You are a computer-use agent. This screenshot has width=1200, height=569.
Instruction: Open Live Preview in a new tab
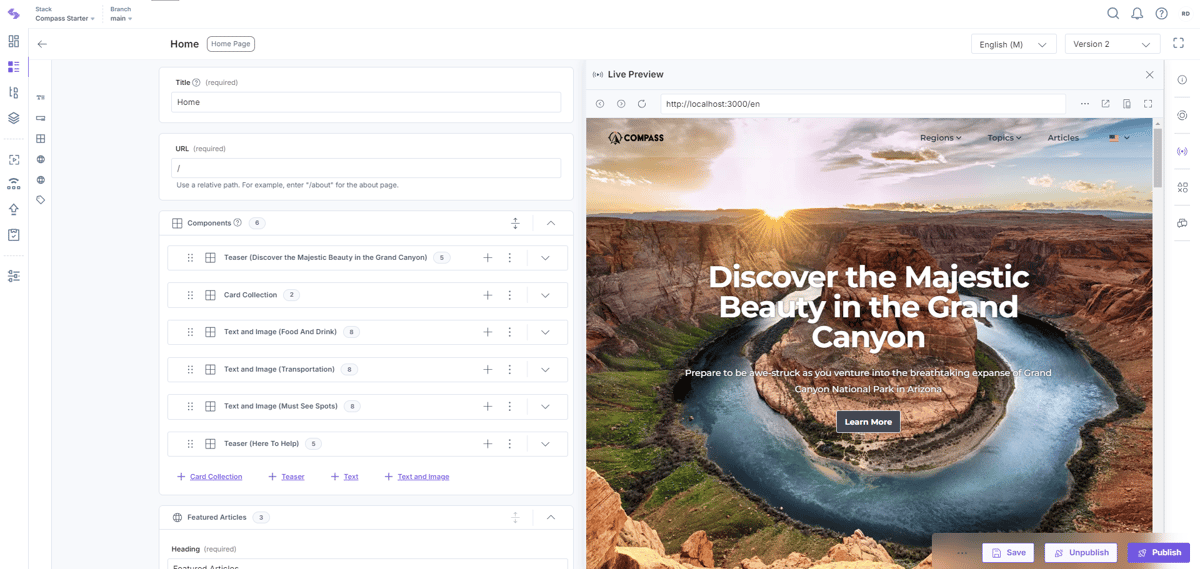point(1106,104)
